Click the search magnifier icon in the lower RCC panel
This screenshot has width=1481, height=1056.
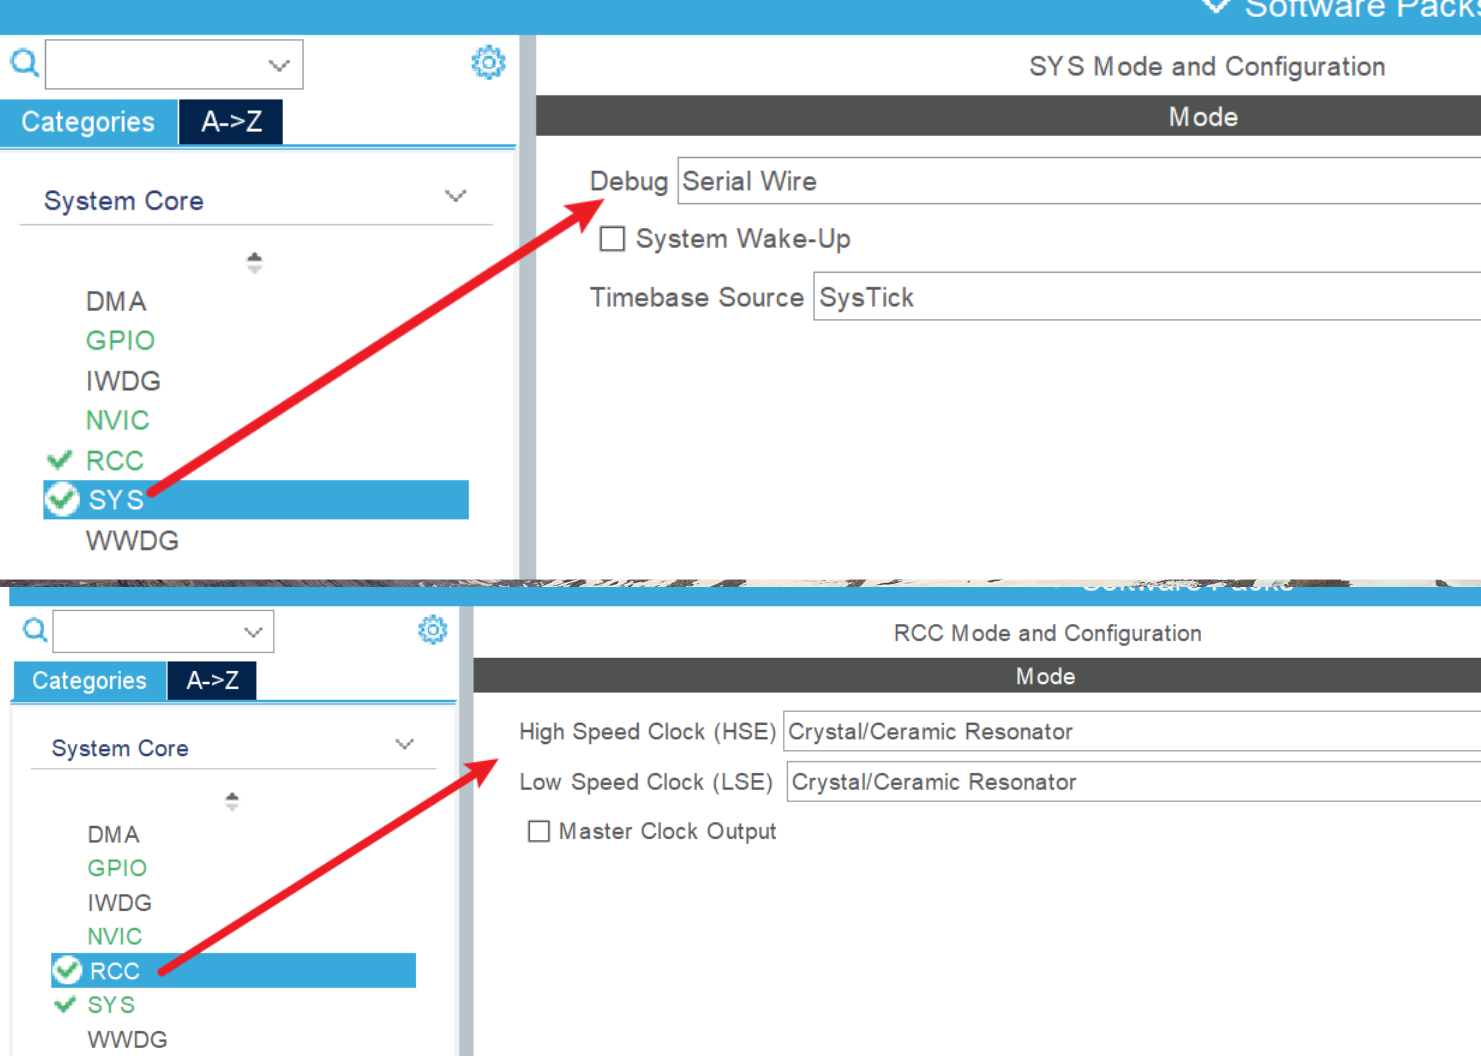(35, 630)
